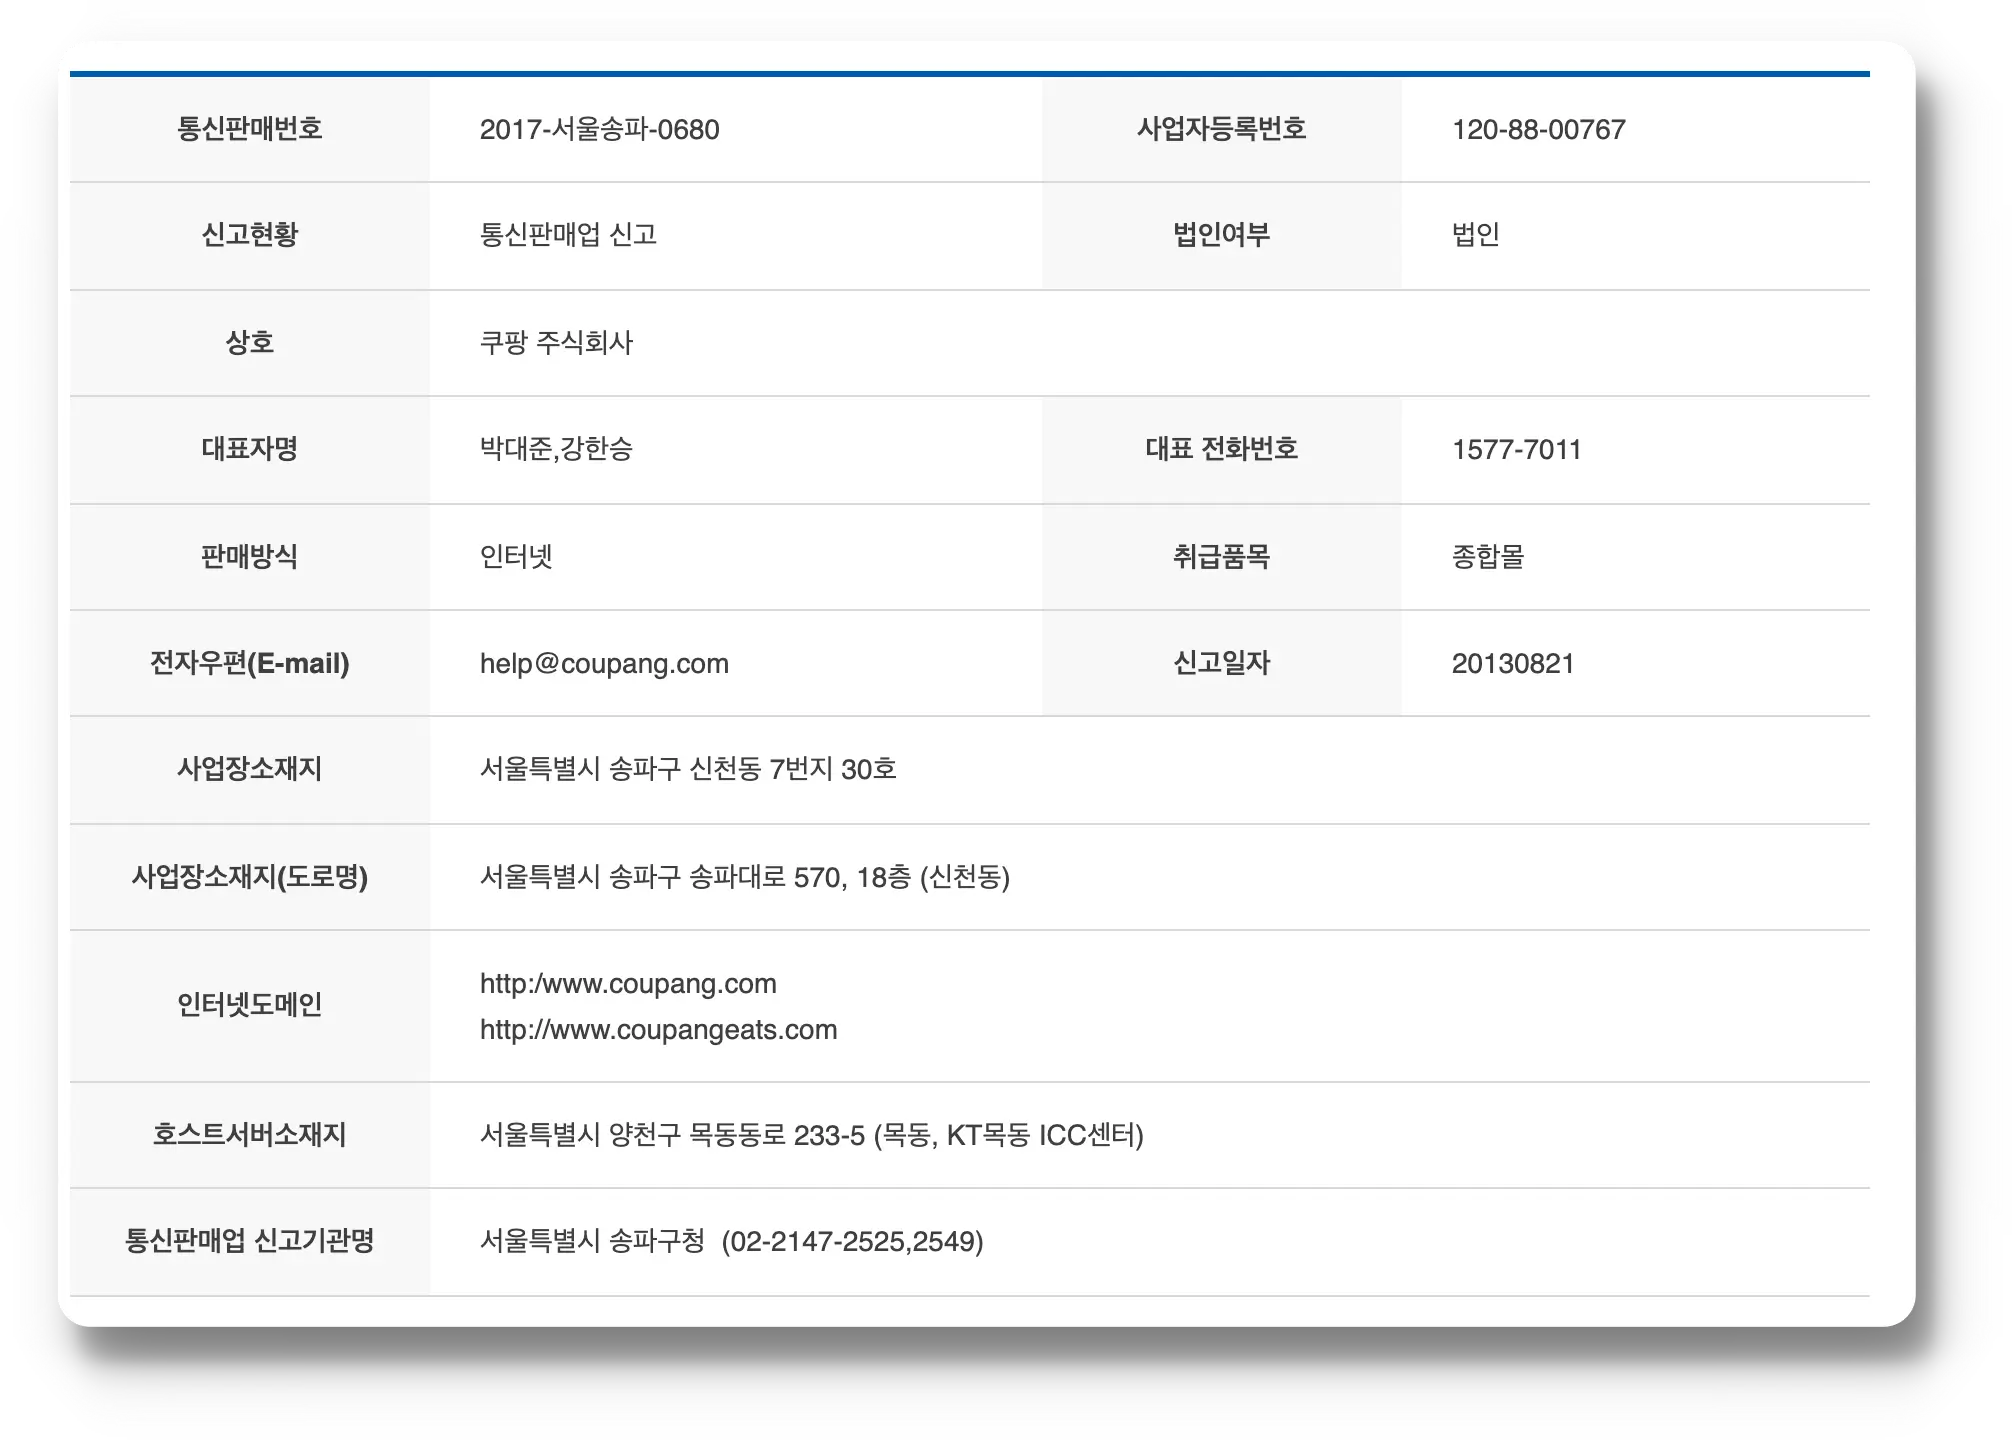
Task: Select the 종합몰 value
Action: click(x=1488, y=557)
